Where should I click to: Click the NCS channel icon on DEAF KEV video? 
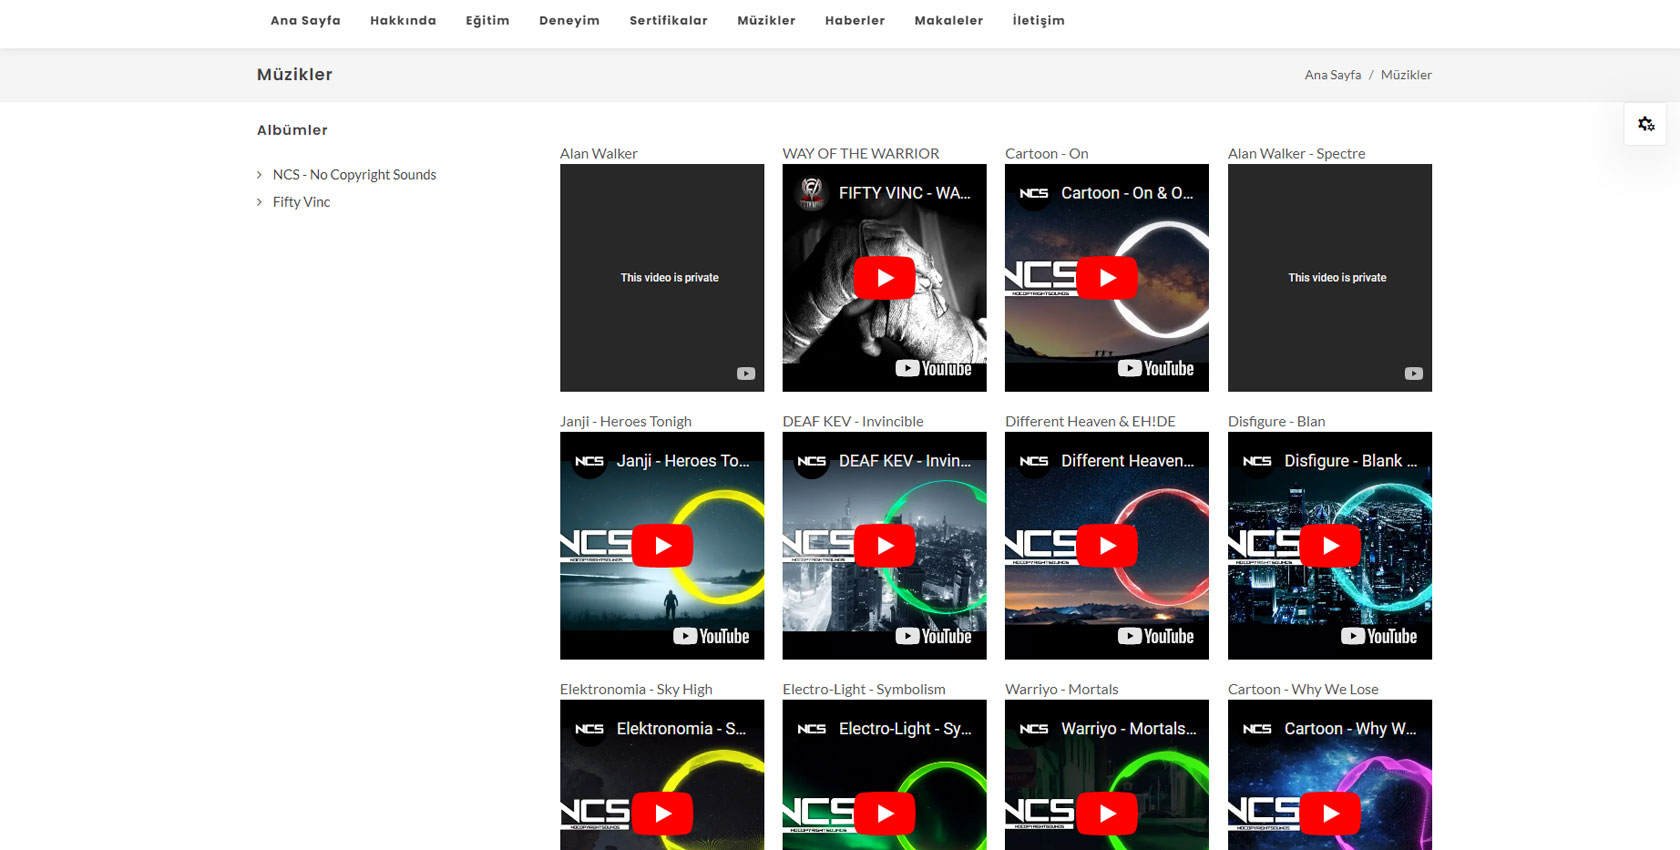point(811,461)
